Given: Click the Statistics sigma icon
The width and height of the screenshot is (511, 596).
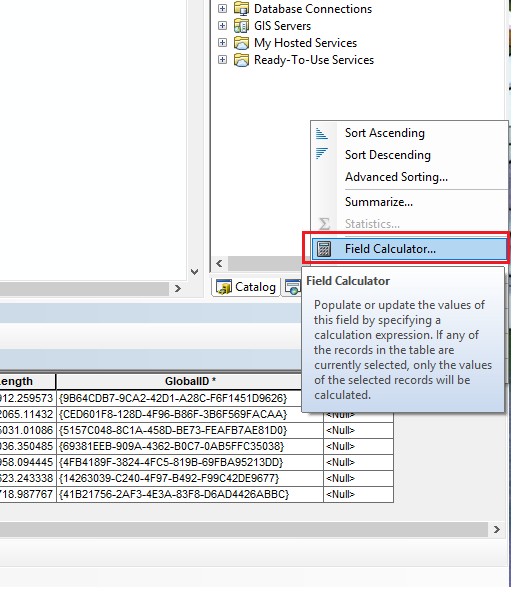Looking at the screenshot, I should point(324,224).
